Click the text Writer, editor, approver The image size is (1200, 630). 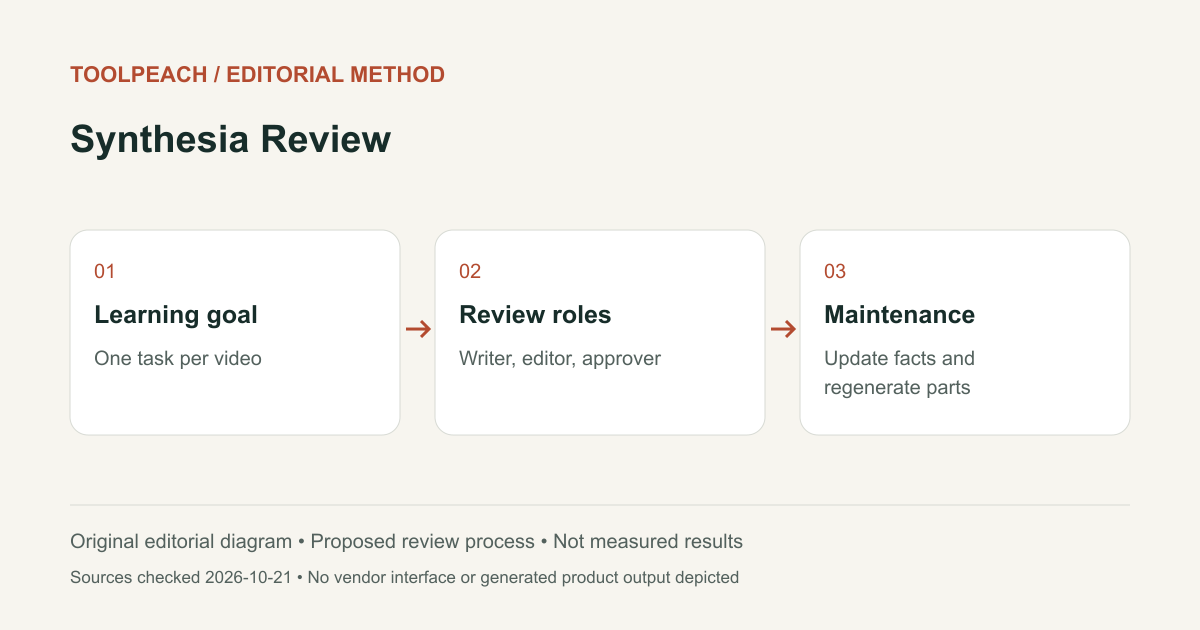point(560,358)
